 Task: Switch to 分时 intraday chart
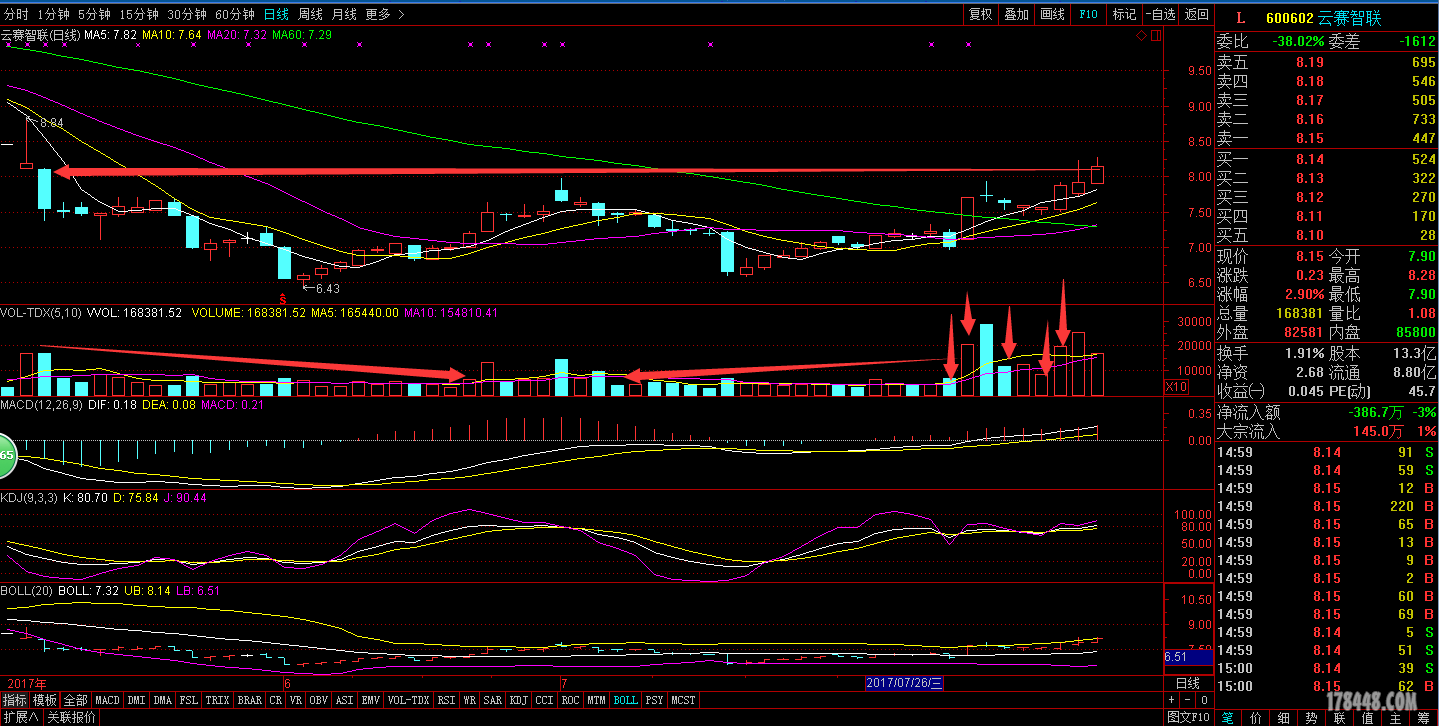(16, 14)
